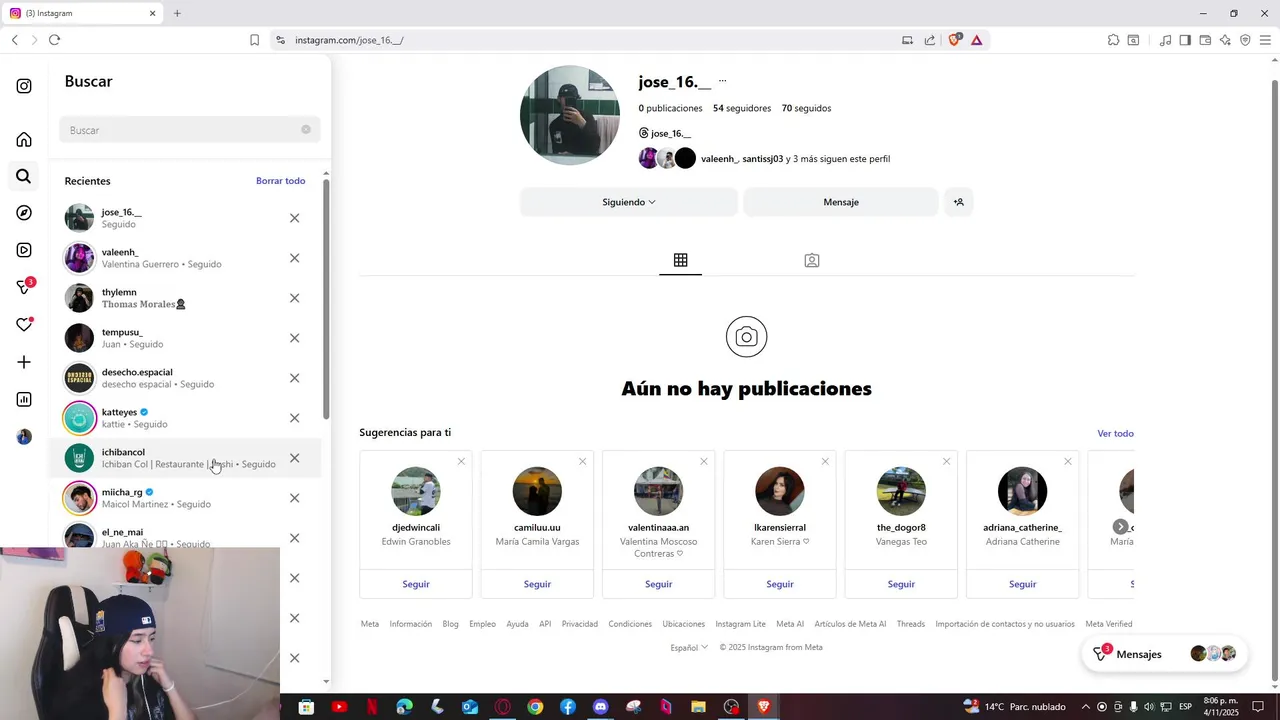This screenshot has width=1280, height=720.
Task: Open jose_16.__ profile picture
Action: pyautogui.click(x=570, y=115)
